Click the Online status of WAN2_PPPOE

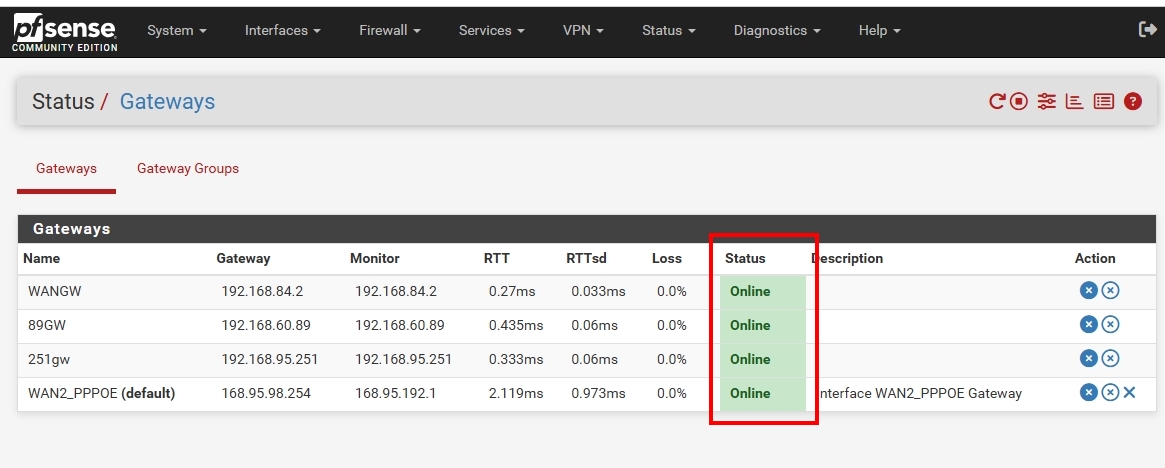(x=750, y=393)
